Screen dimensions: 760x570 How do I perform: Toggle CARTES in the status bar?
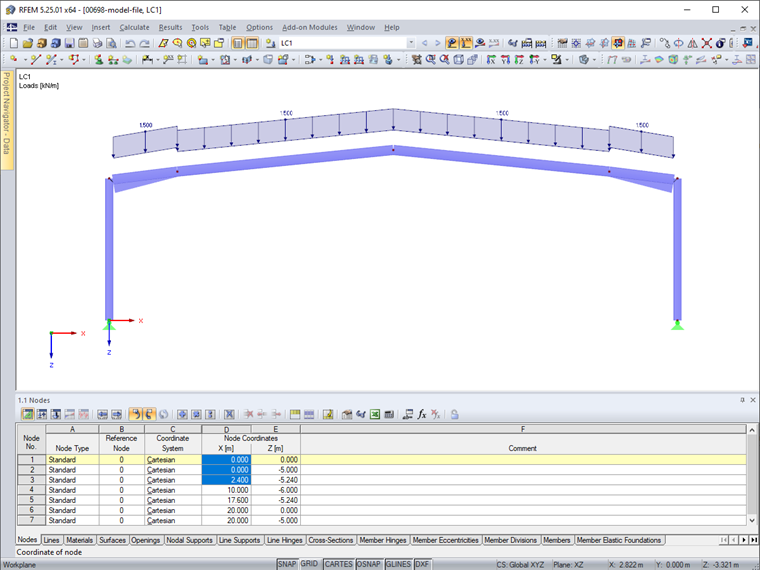338,564
